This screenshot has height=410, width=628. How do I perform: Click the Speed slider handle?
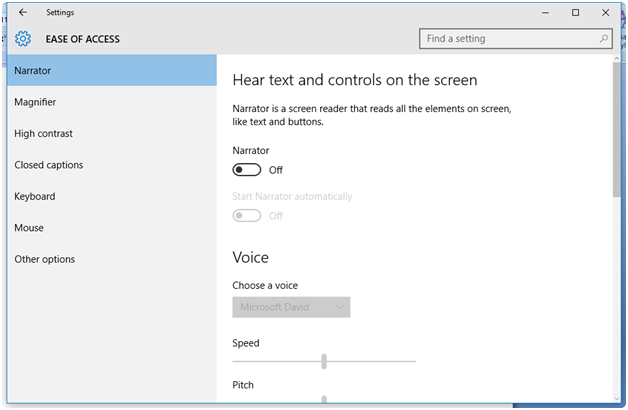324,361
